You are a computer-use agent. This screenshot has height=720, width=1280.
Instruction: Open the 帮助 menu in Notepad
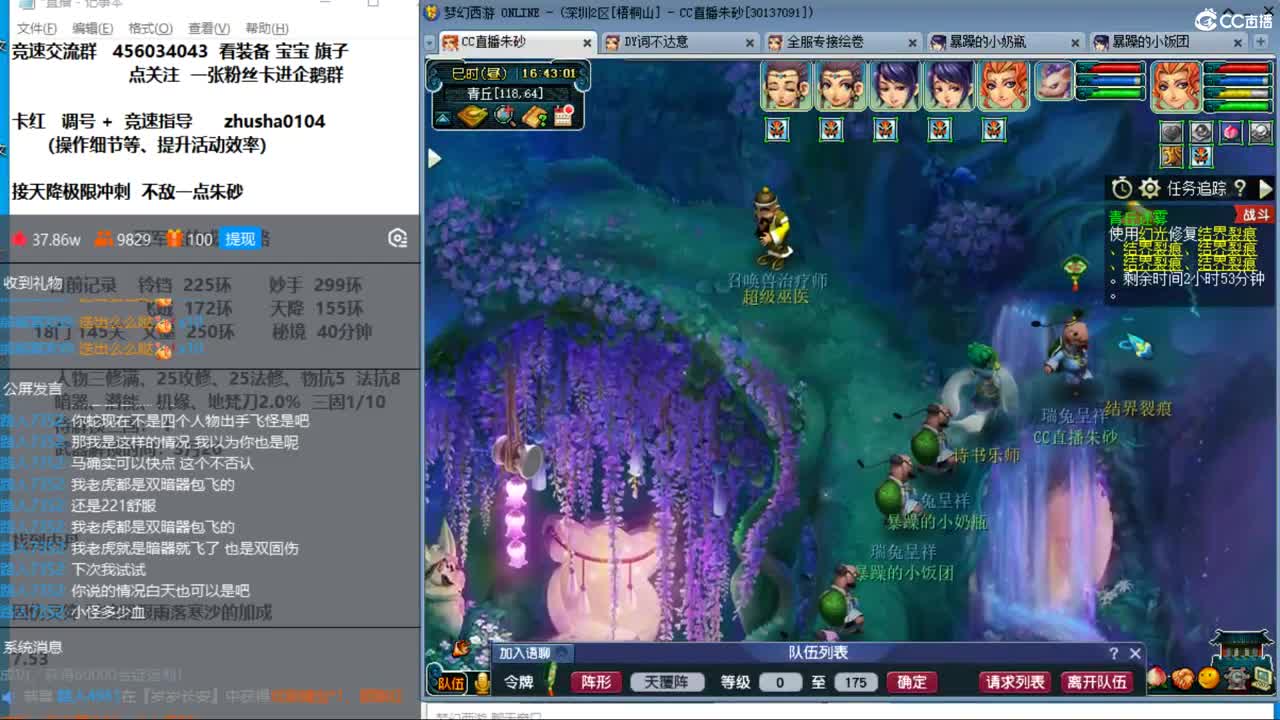click(267, 28)
